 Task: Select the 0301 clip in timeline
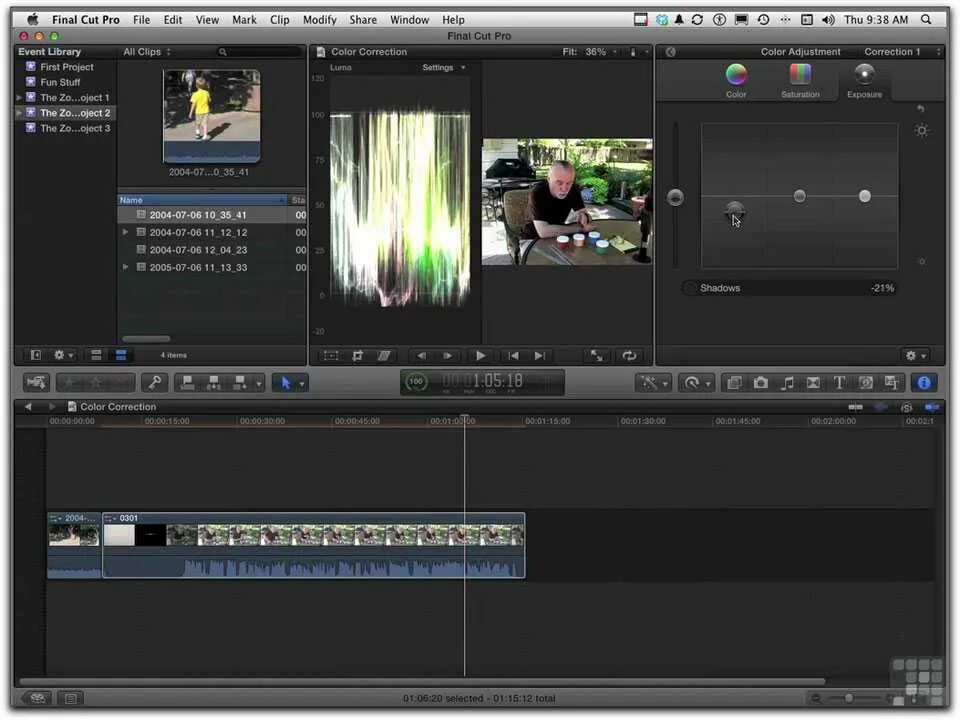[313, 546]
